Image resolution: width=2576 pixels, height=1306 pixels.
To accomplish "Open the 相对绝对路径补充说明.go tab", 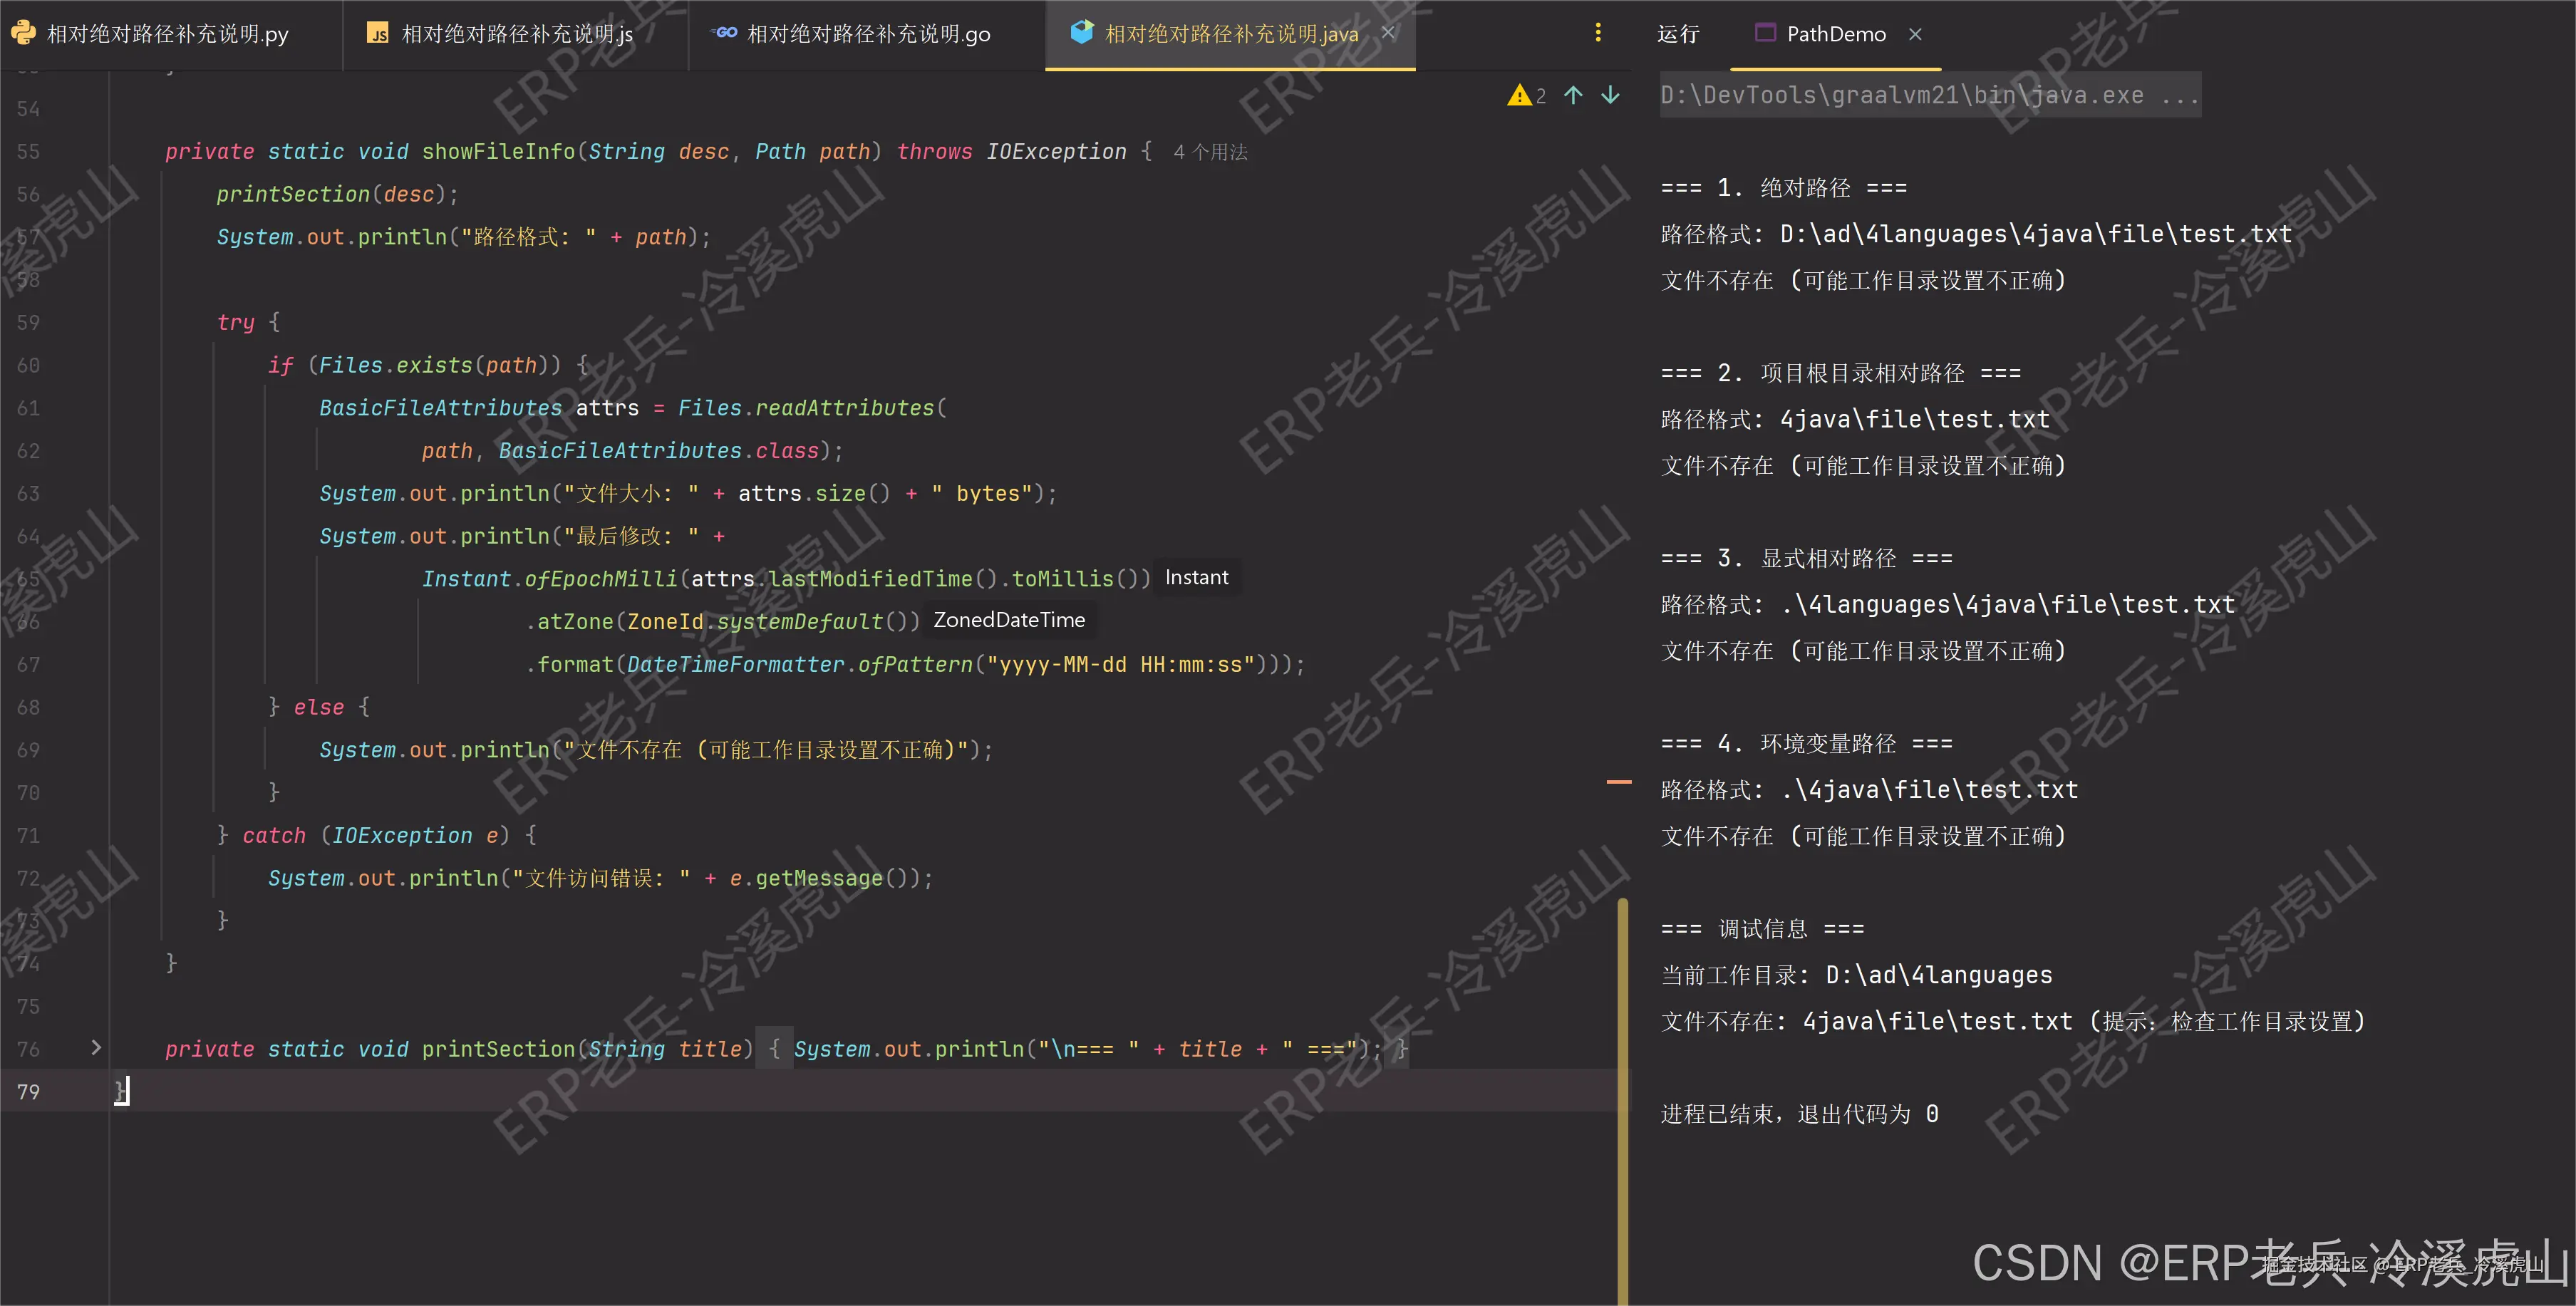I will tap(868, 34).
